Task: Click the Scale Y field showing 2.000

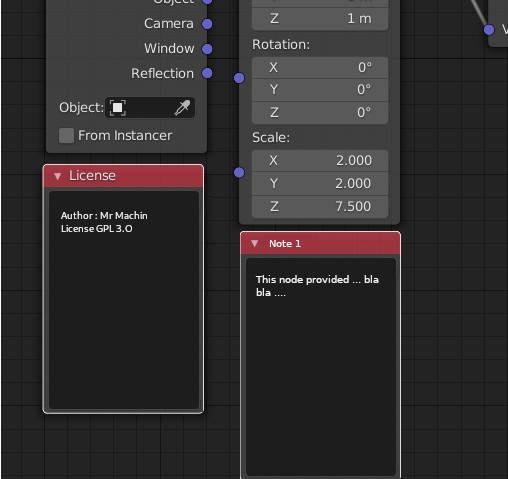Action: click(320, 183)
